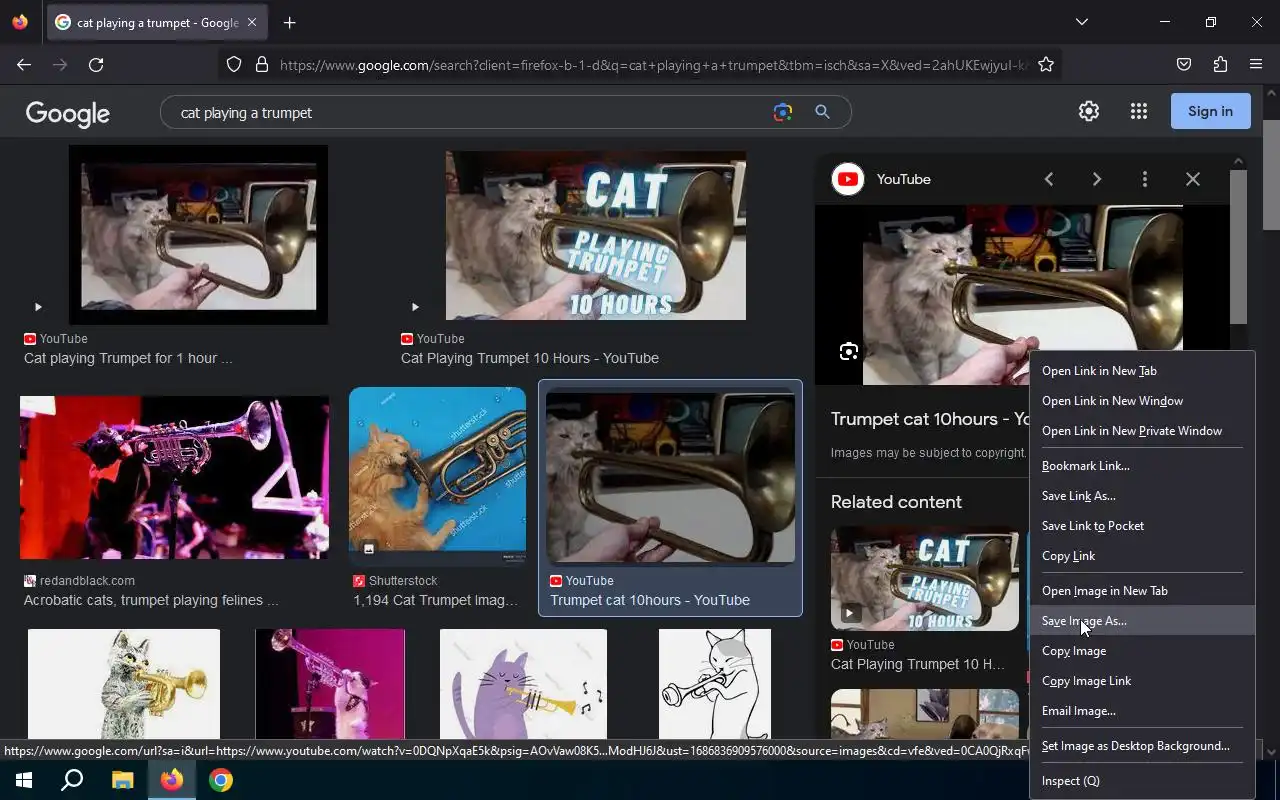1280x800 pixels.
Task: Select Save Link As from context menu
Action: 1142,496
